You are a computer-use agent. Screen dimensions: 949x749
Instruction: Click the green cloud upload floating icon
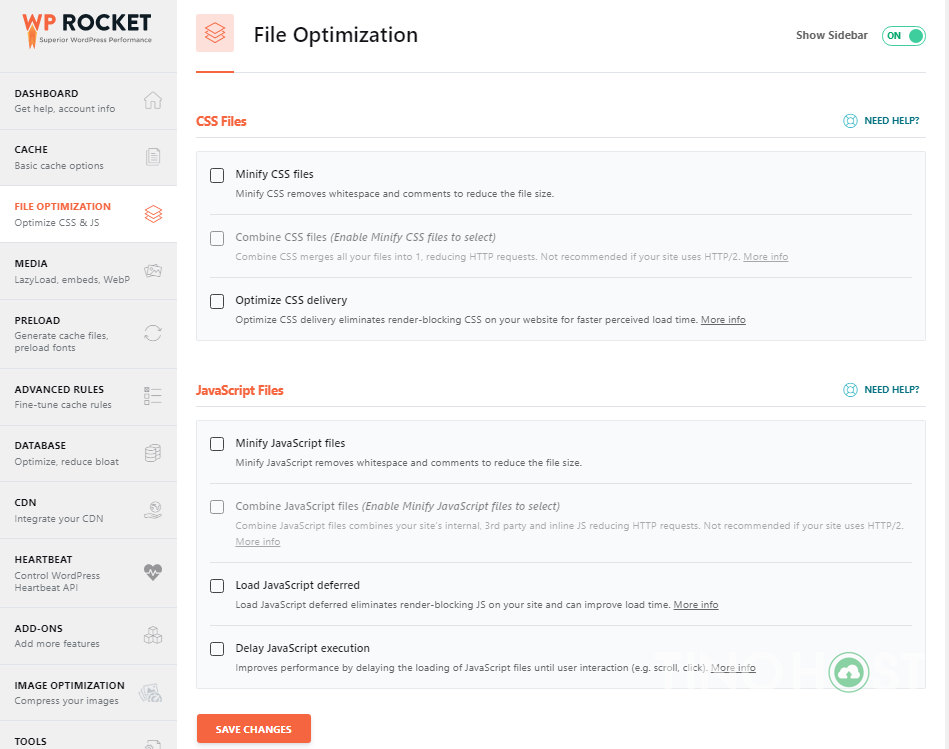[x=849, y=672]
